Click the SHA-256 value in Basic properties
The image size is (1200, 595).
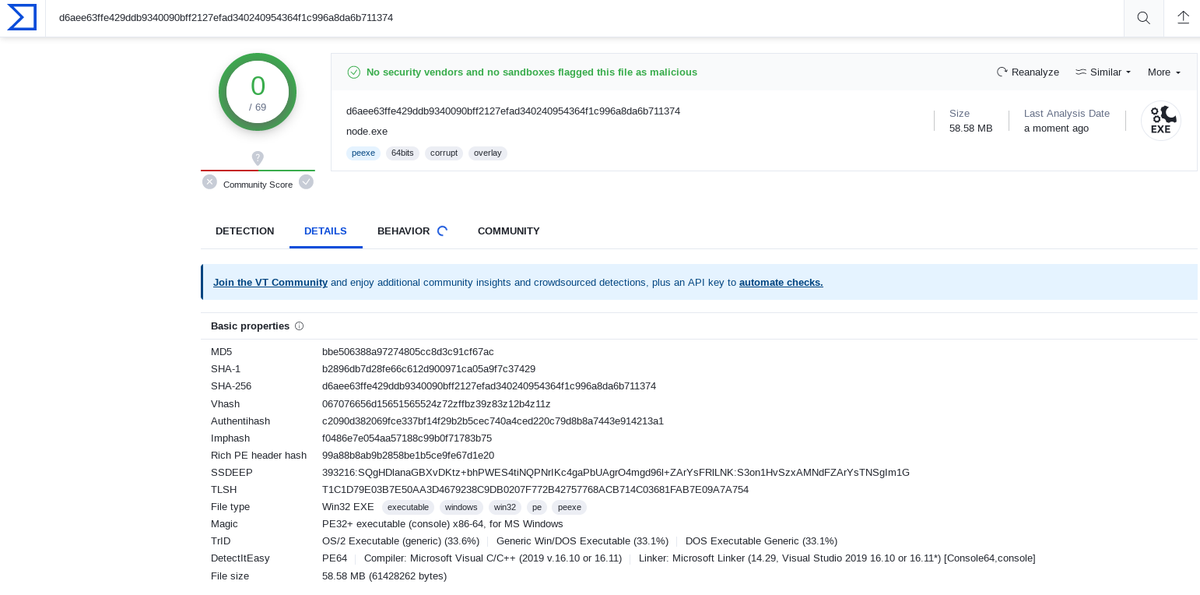[x=489, y=386]
